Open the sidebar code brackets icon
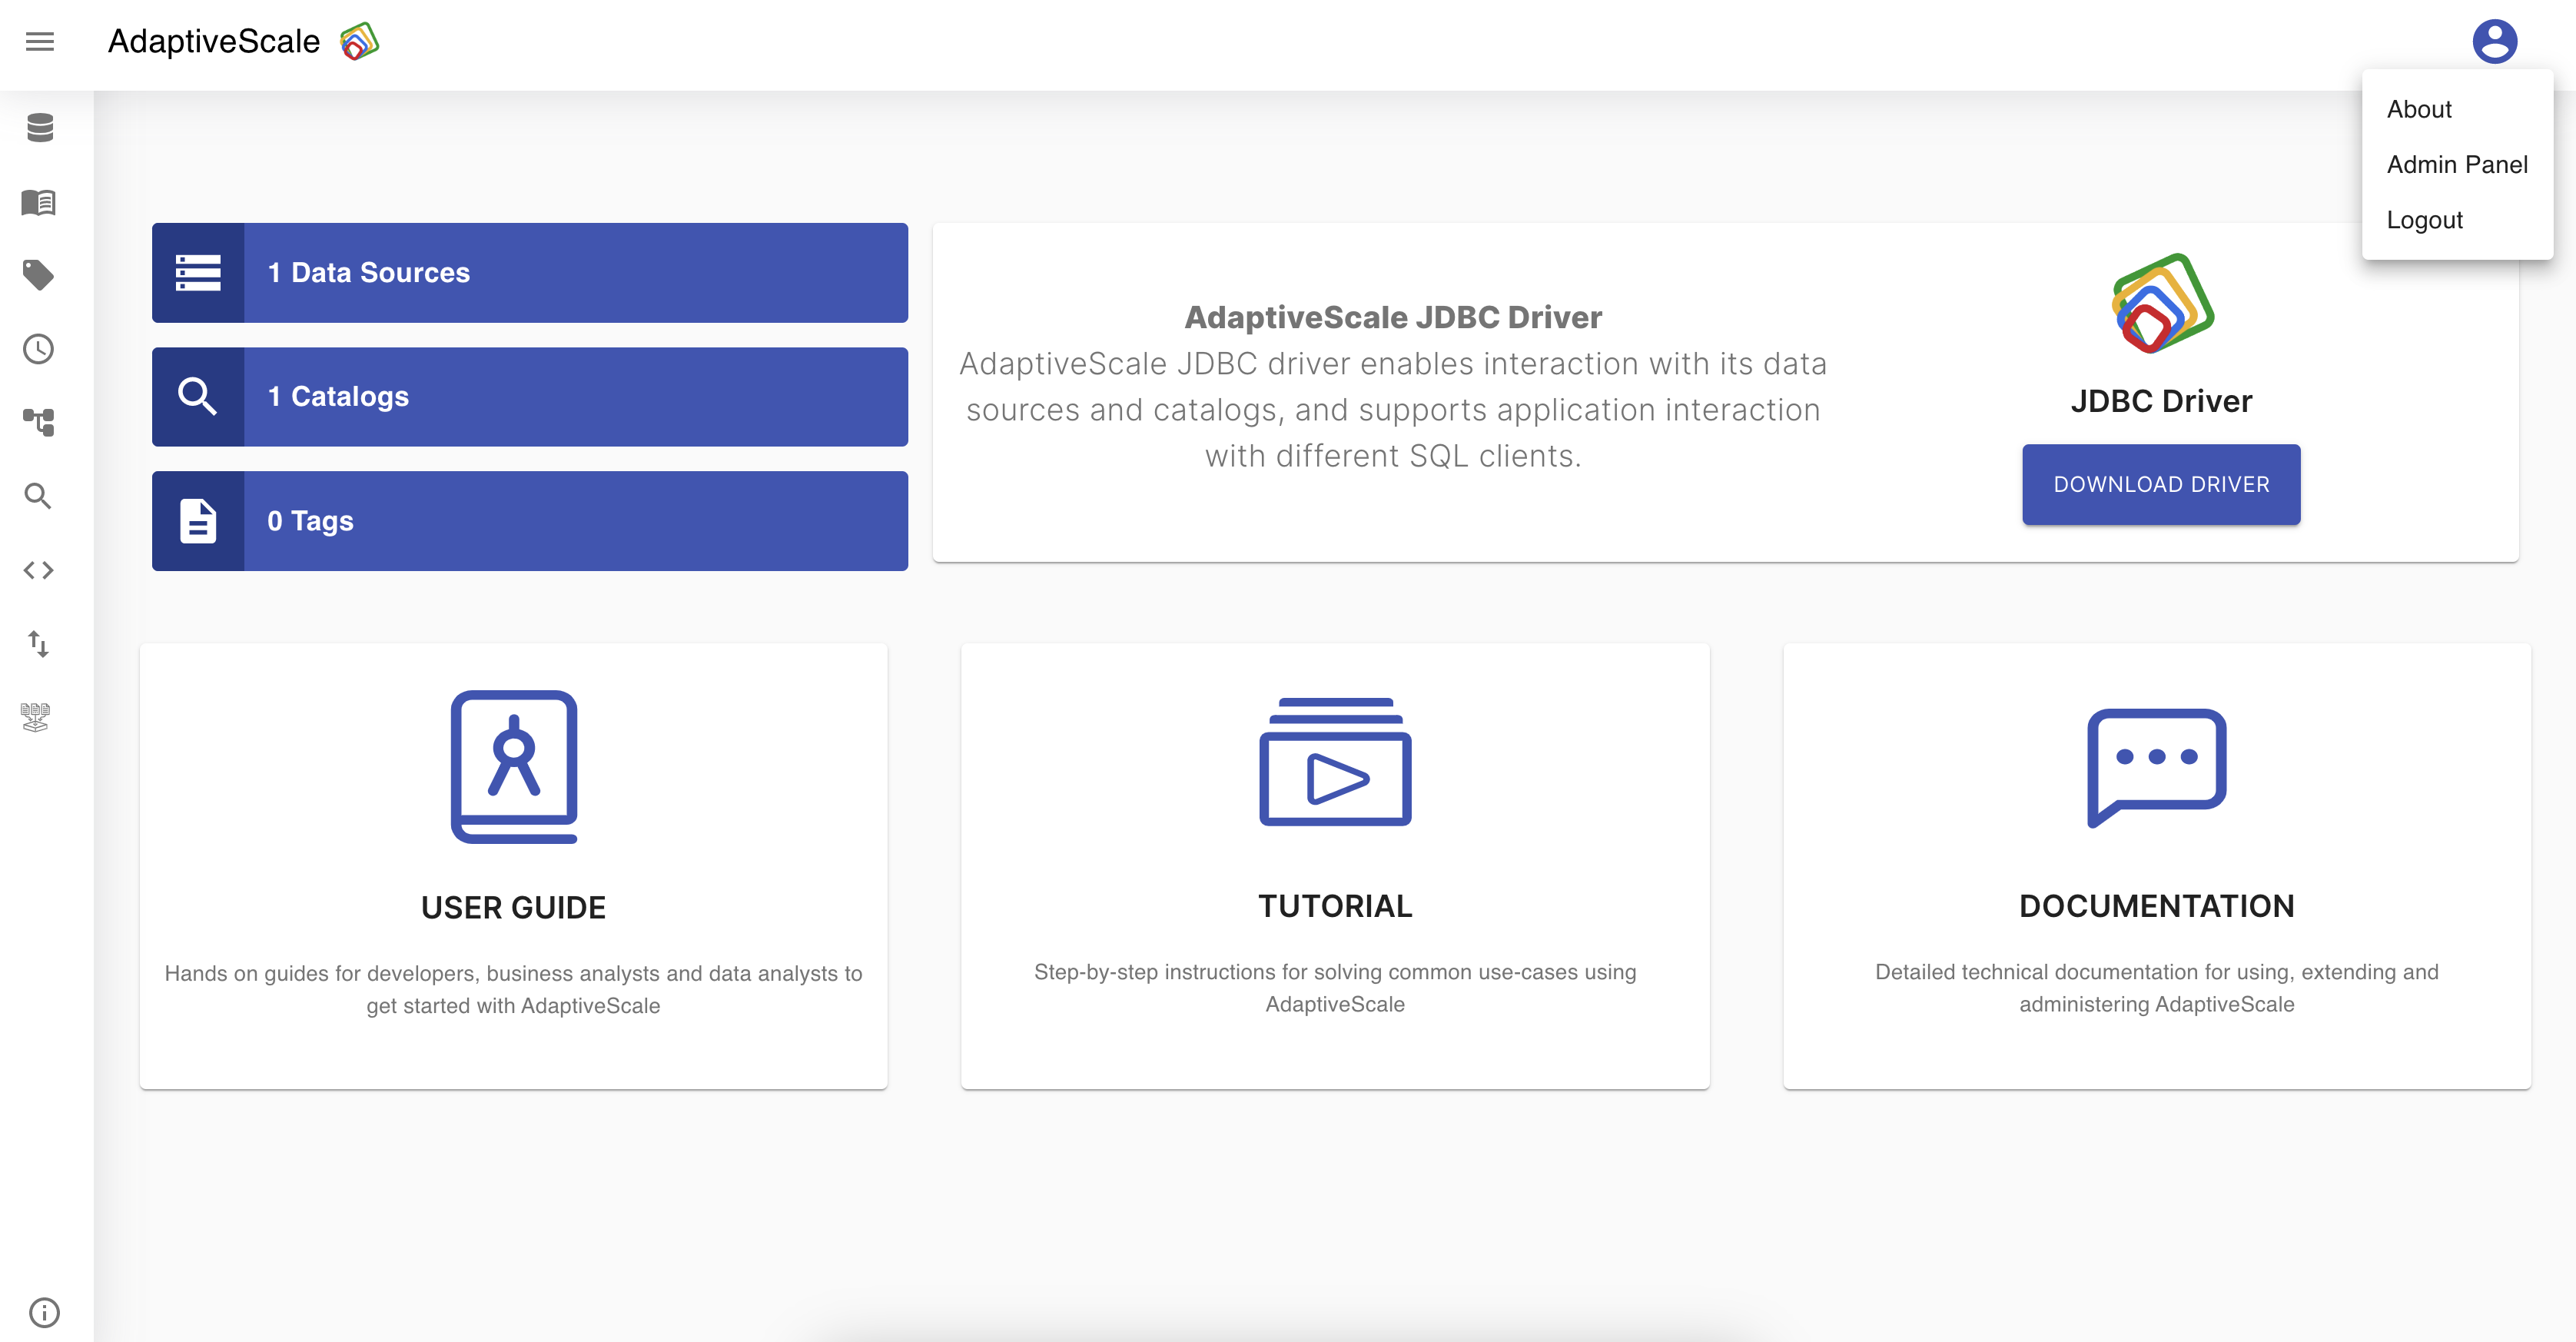Image resolution: width=2576 pixels, height=1342 pixels. click(39, 570)
